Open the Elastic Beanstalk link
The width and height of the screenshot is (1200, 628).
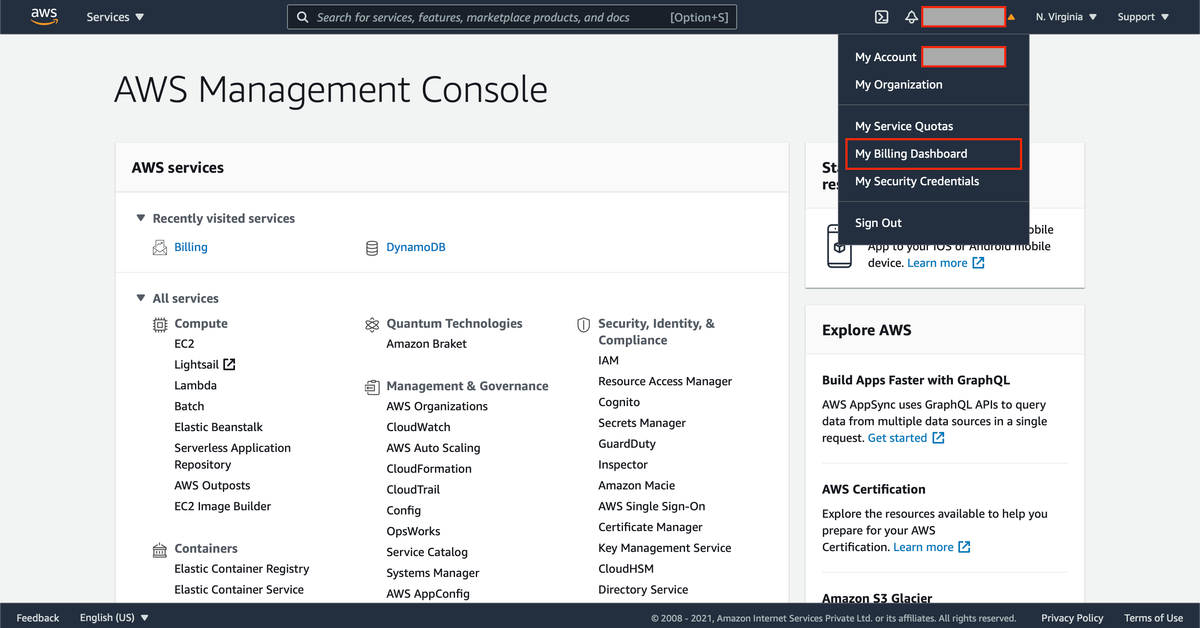[219, 427]
